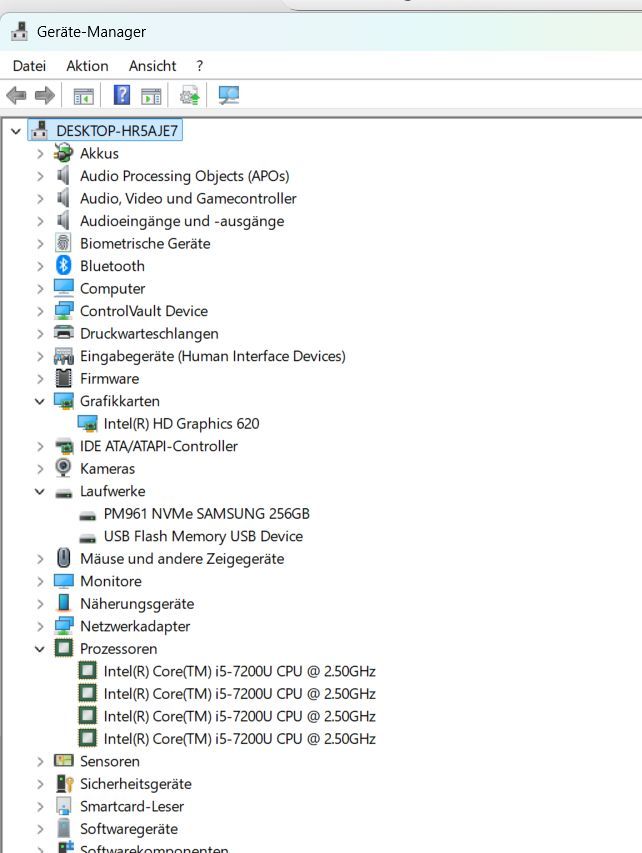This screenshot has height=853, width=642.
Task: Click the Back arrow in toolbar
Action: coord(16,96)
